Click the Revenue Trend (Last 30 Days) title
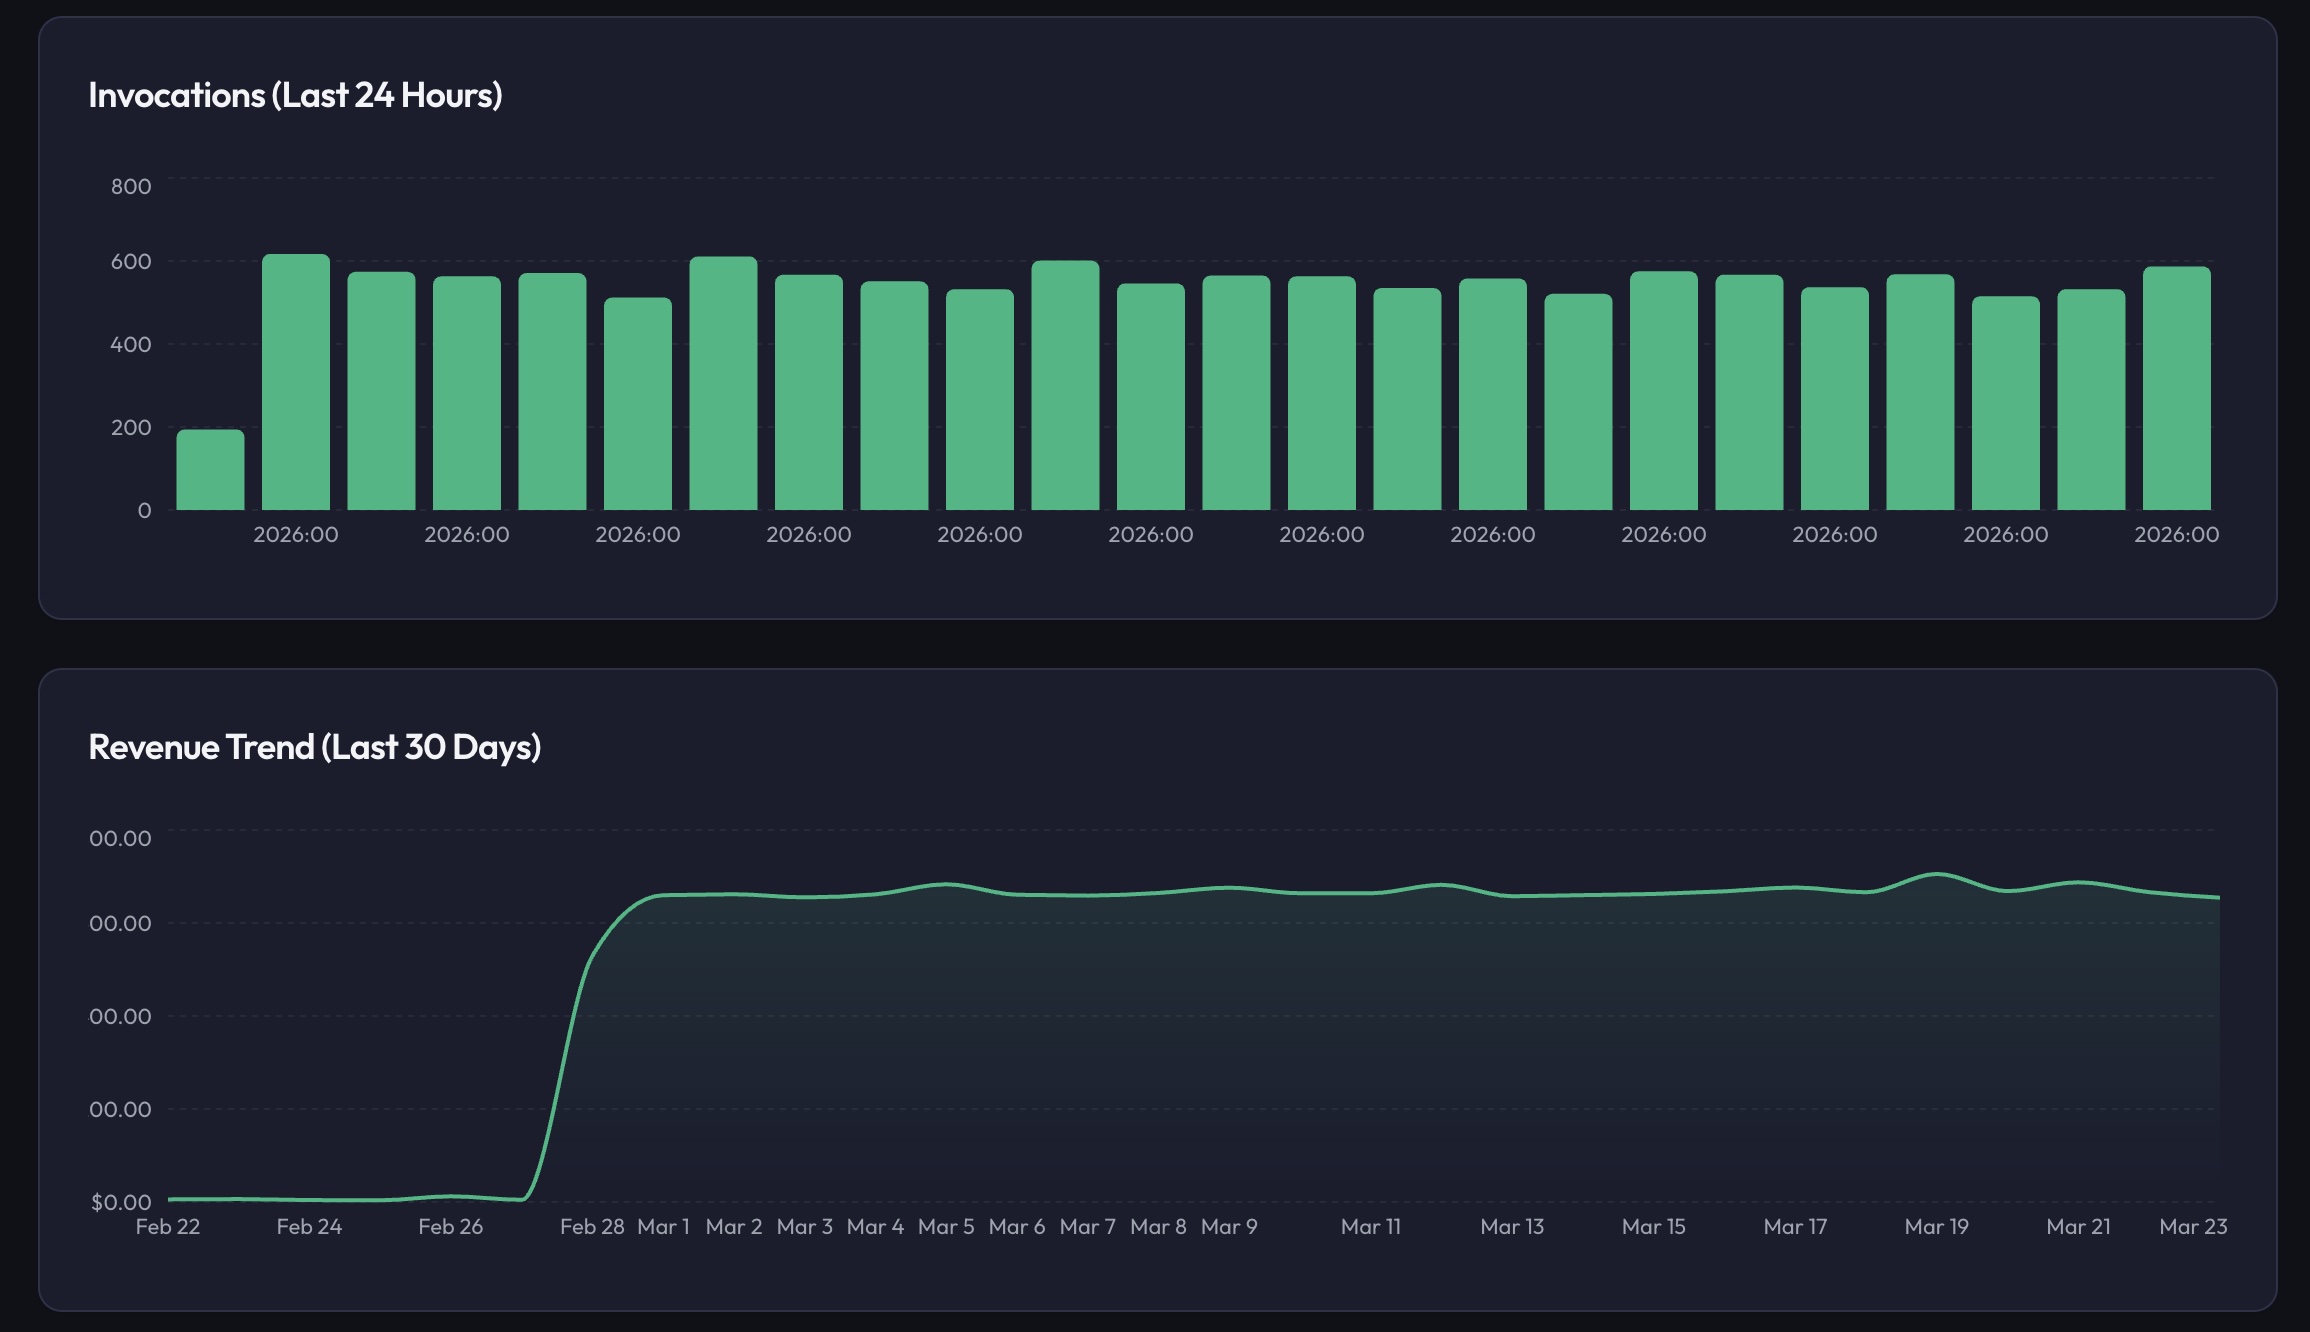This screenshot has width=2310, height=1332. click(x=315, y=745)
